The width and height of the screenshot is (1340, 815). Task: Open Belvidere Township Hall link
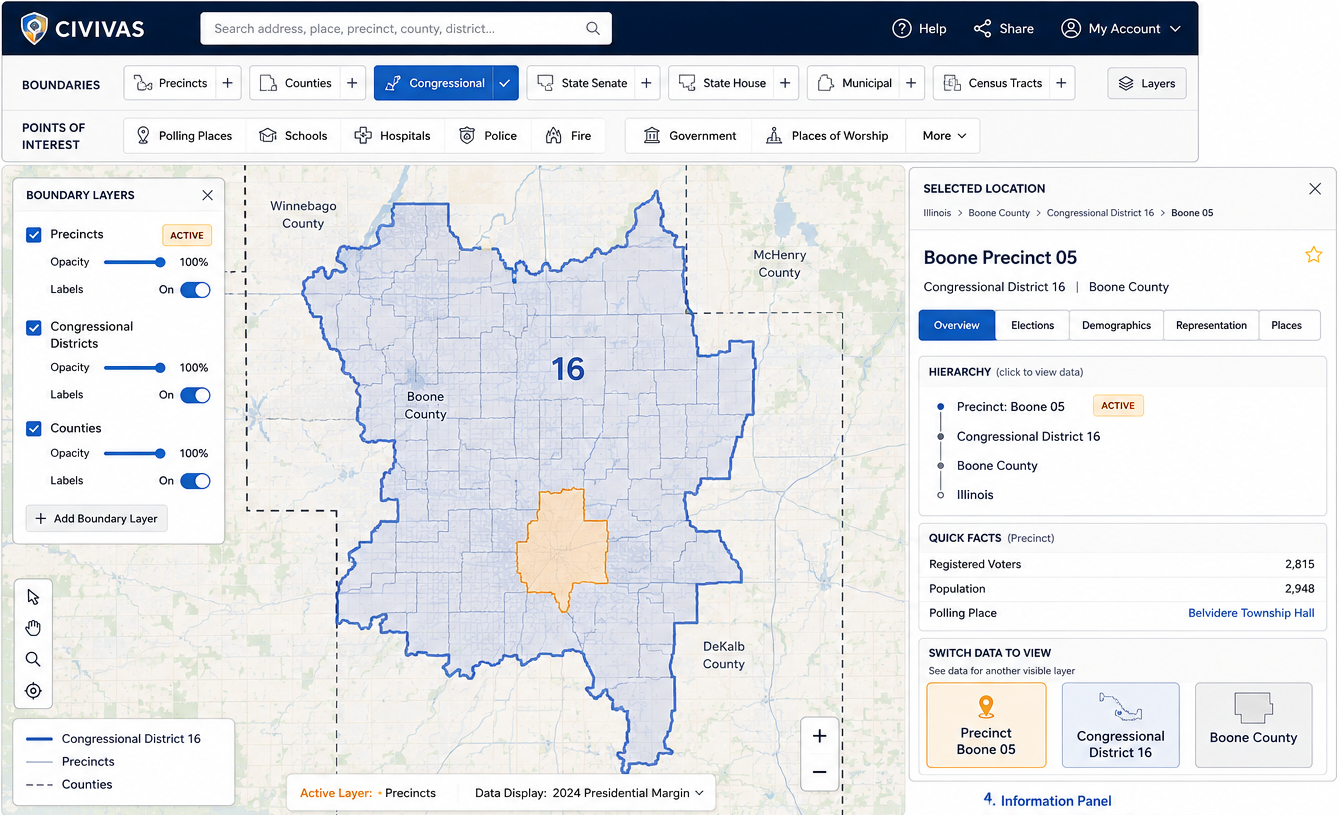coord(1251,613)
